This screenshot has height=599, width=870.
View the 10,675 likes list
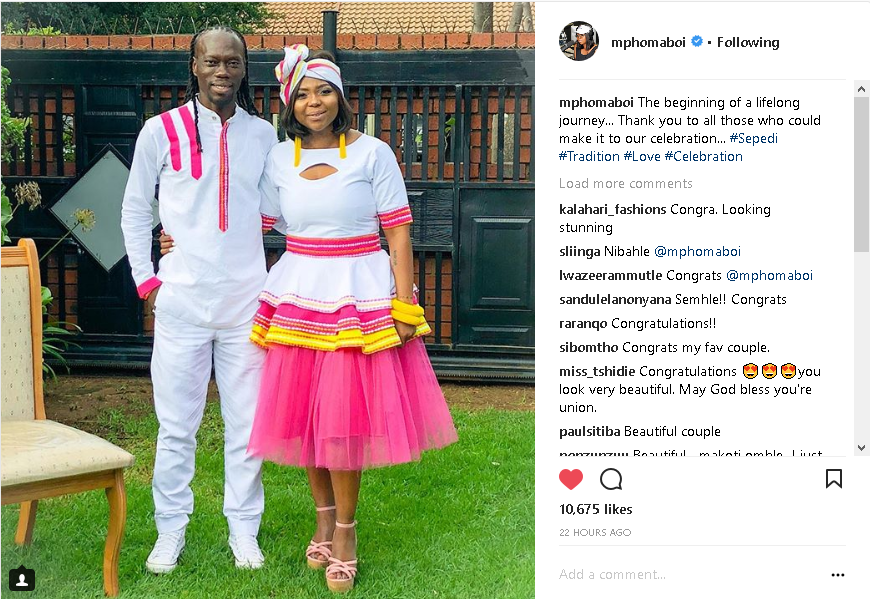[x=595, y=509]
